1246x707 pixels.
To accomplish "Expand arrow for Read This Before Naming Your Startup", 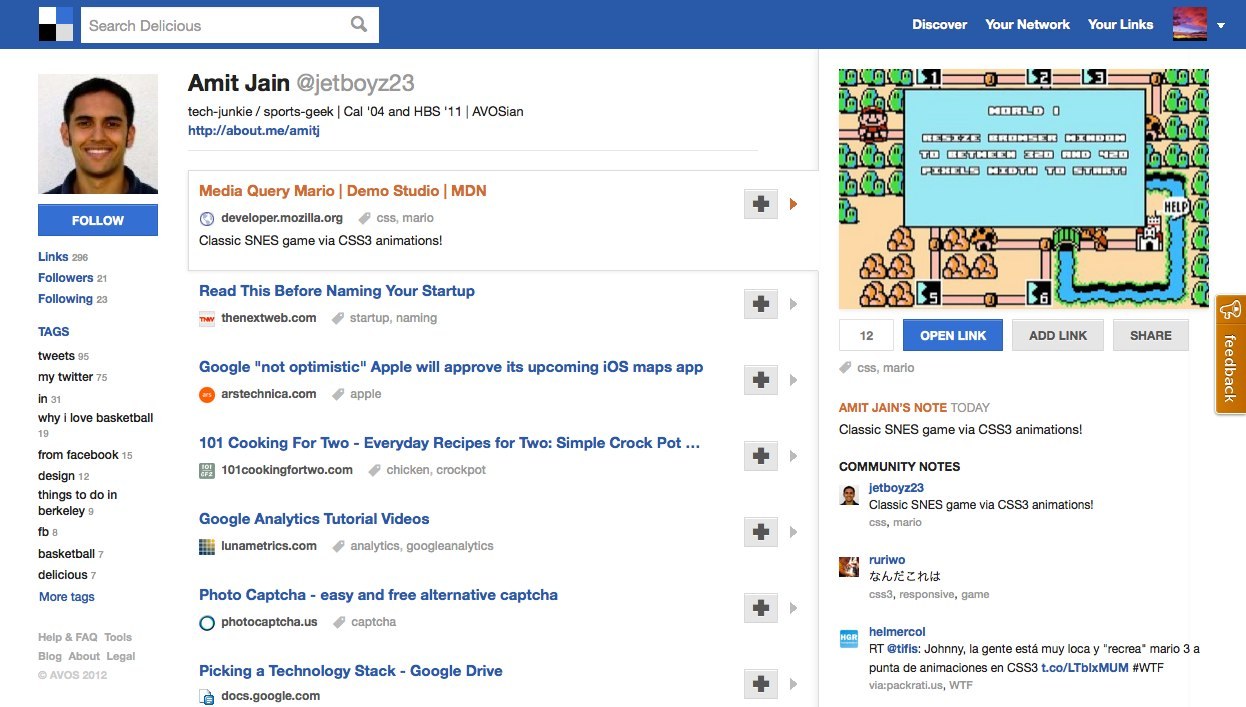I will (x=794, y=304).
